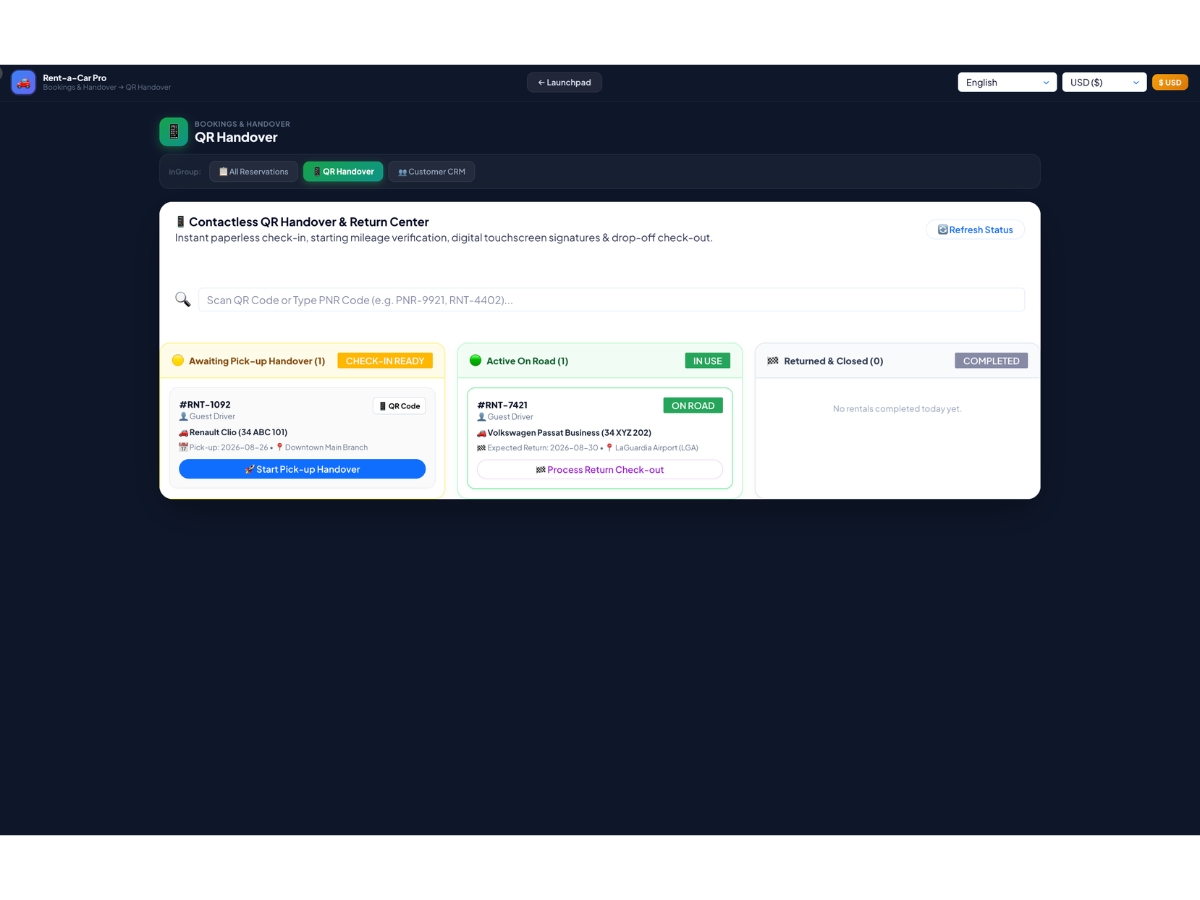This screenshot has height=900, width=1200.
Task: Click the Awaiting Pick-up Handover (1) heading
Action: click(x=257, y=361)
